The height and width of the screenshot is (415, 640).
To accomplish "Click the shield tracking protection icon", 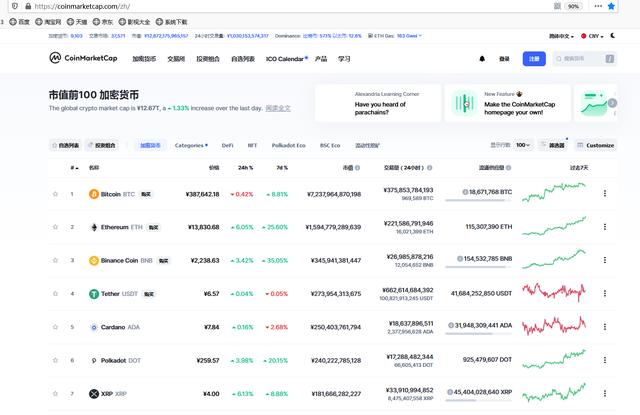I will (15, 6).
